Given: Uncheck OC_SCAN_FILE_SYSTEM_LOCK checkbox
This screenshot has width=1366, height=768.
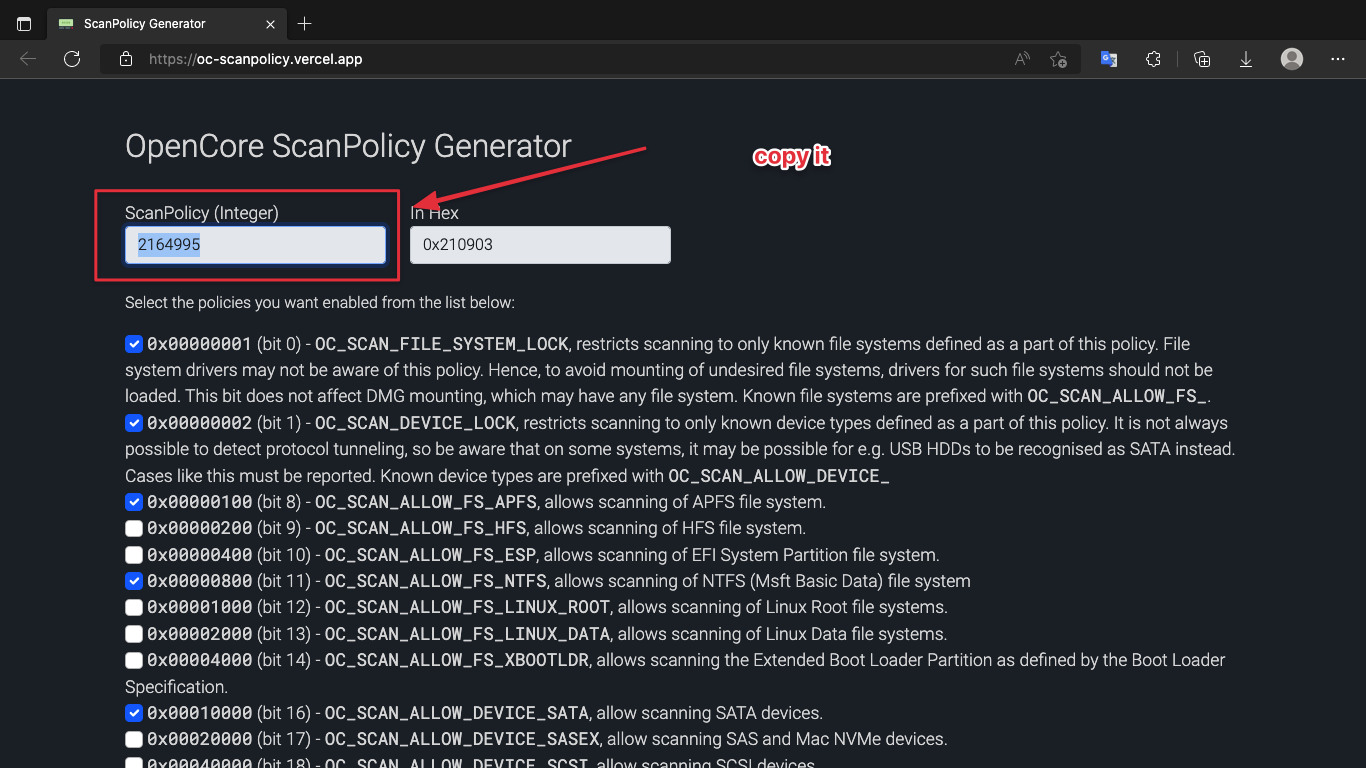Looking at the screenshot, I should 134,344.
